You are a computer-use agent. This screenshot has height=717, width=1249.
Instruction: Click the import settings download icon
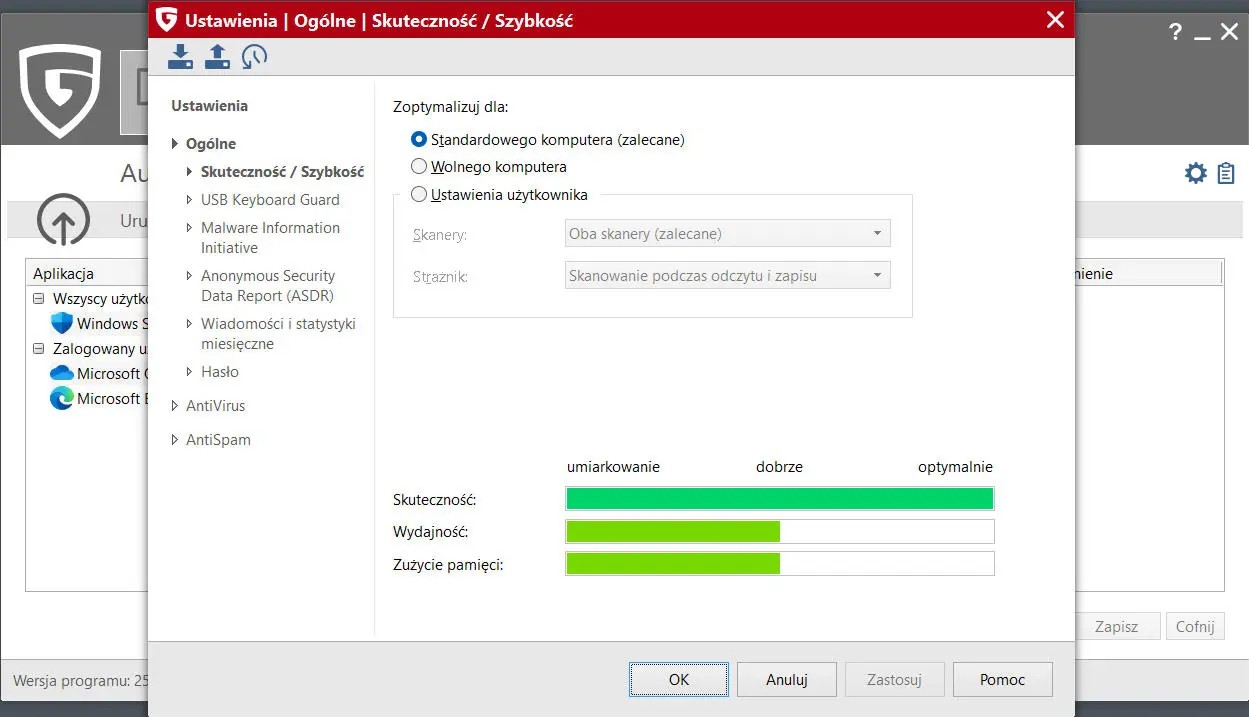coord(180,56)
